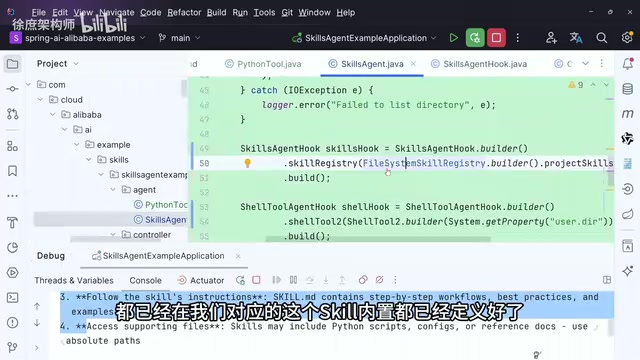Stop debug session from Debug toolbar

pyautogui.click(x=256, y=280)
